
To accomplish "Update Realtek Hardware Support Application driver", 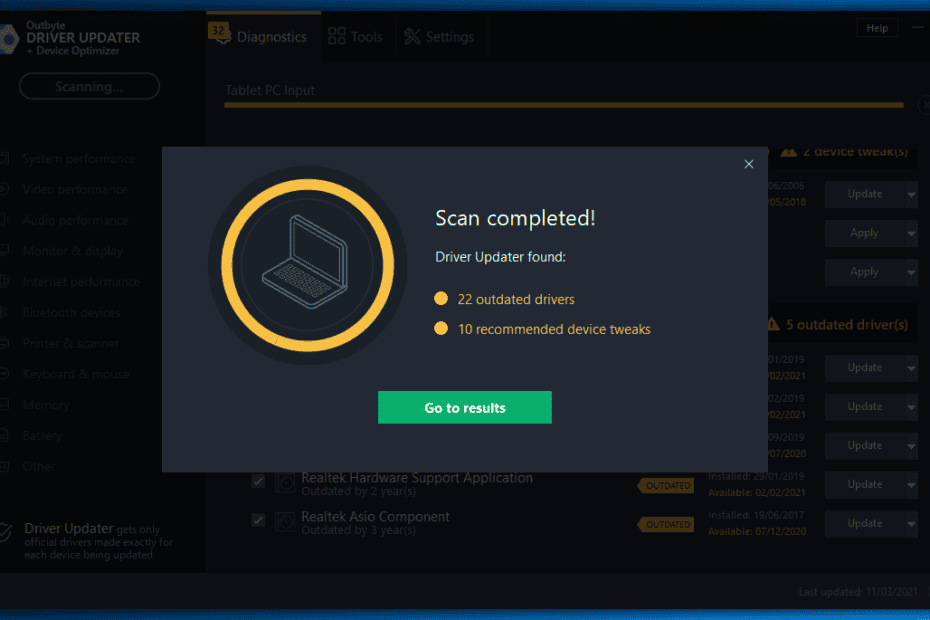I will (864, 484).
